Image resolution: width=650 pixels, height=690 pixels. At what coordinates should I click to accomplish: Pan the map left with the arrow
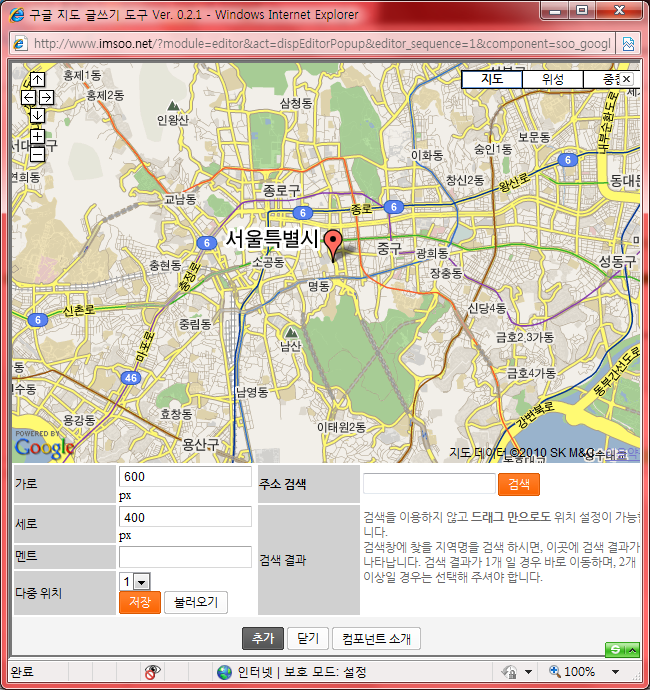(x=29, y=97)
